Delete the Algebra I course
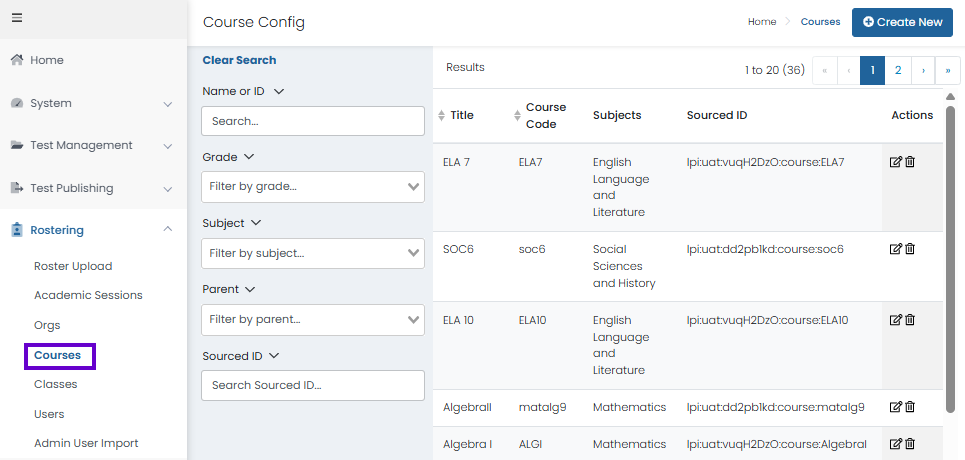The height and width of the screenshot is (460, 965). [910, 443]
